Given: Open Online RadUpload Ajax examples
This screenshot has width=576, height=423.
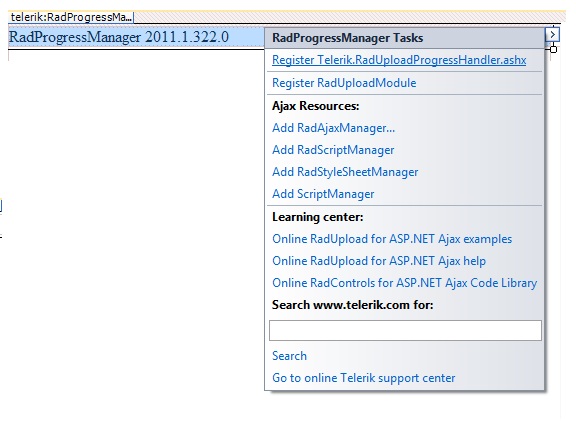Looking at the screenshot, I should [392, 239].
